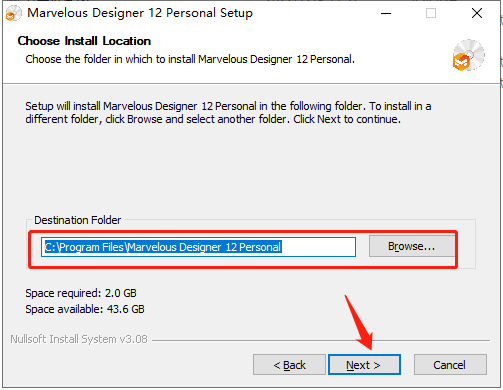503x390 pixels.
Task: Click the Destination Folder group label
Action: [78, 220]
